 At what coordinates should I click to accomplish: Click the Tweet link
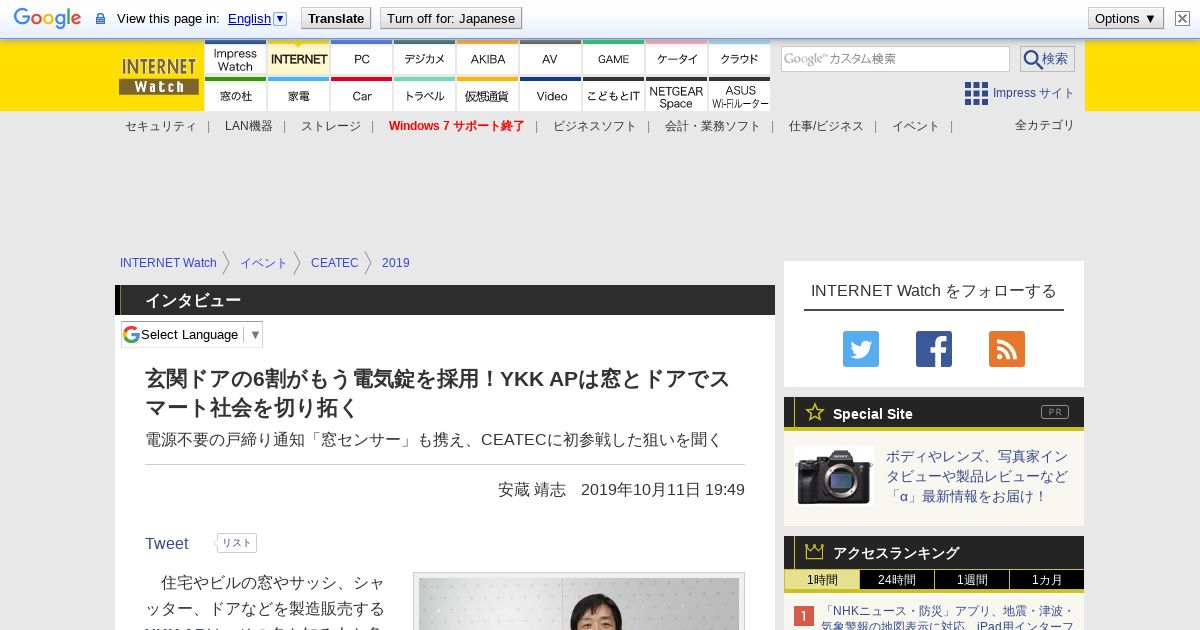point(166,543)
